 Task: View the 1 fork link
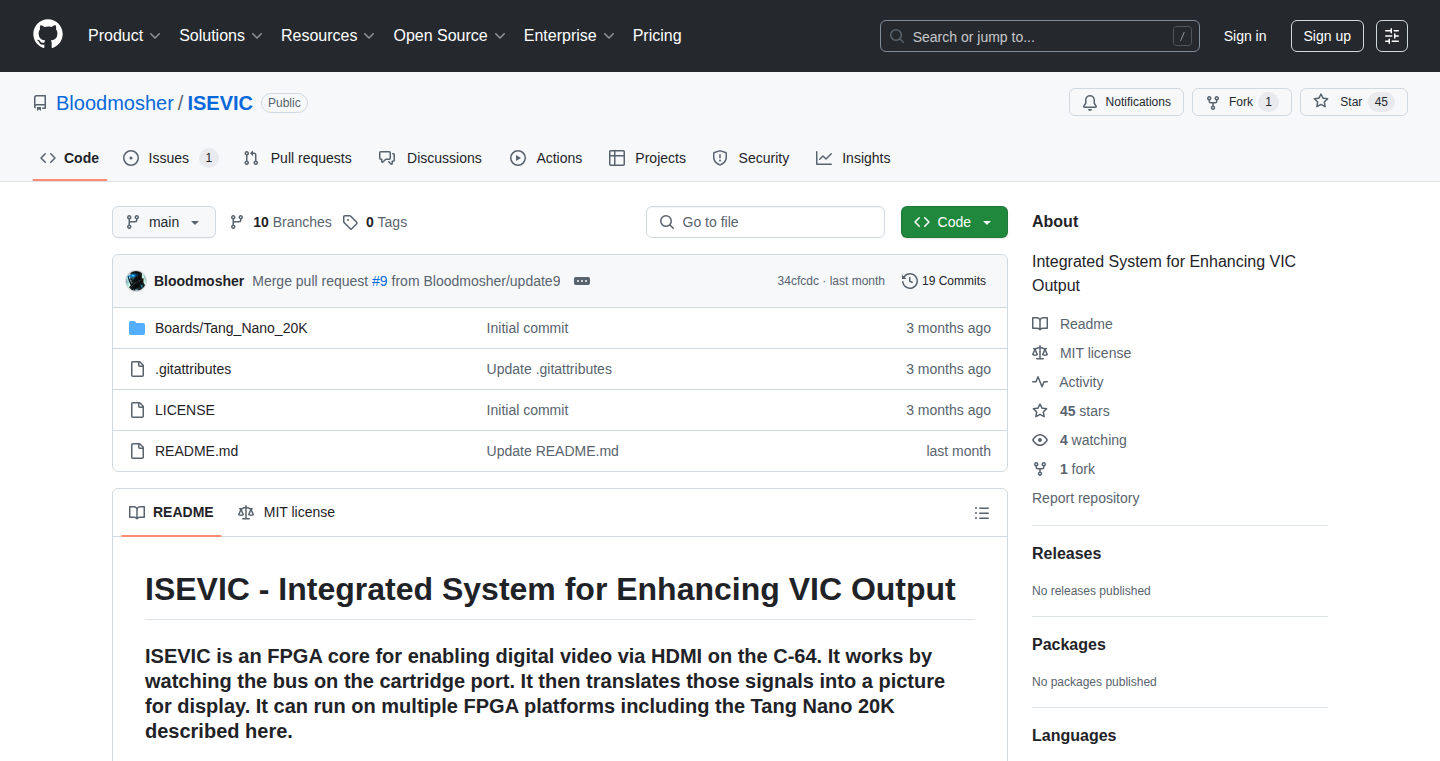tap(1064, 469)
